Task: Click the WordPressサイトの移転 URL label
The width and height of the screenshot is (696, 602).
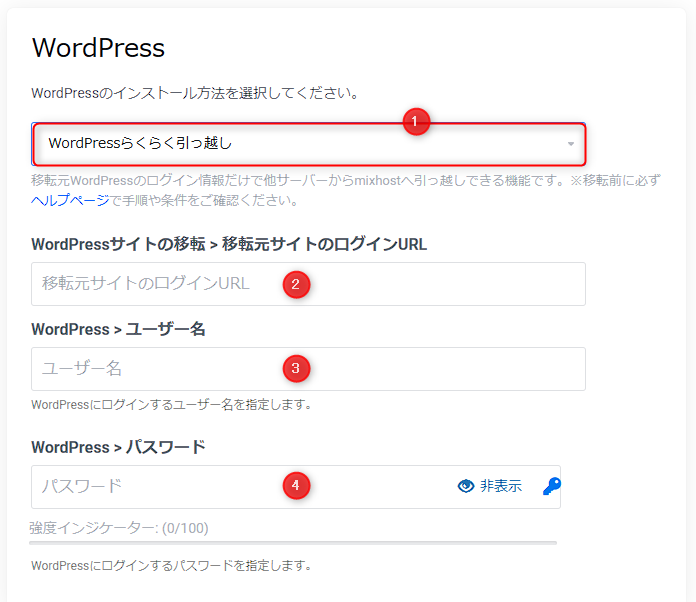Action: point(229,244)
